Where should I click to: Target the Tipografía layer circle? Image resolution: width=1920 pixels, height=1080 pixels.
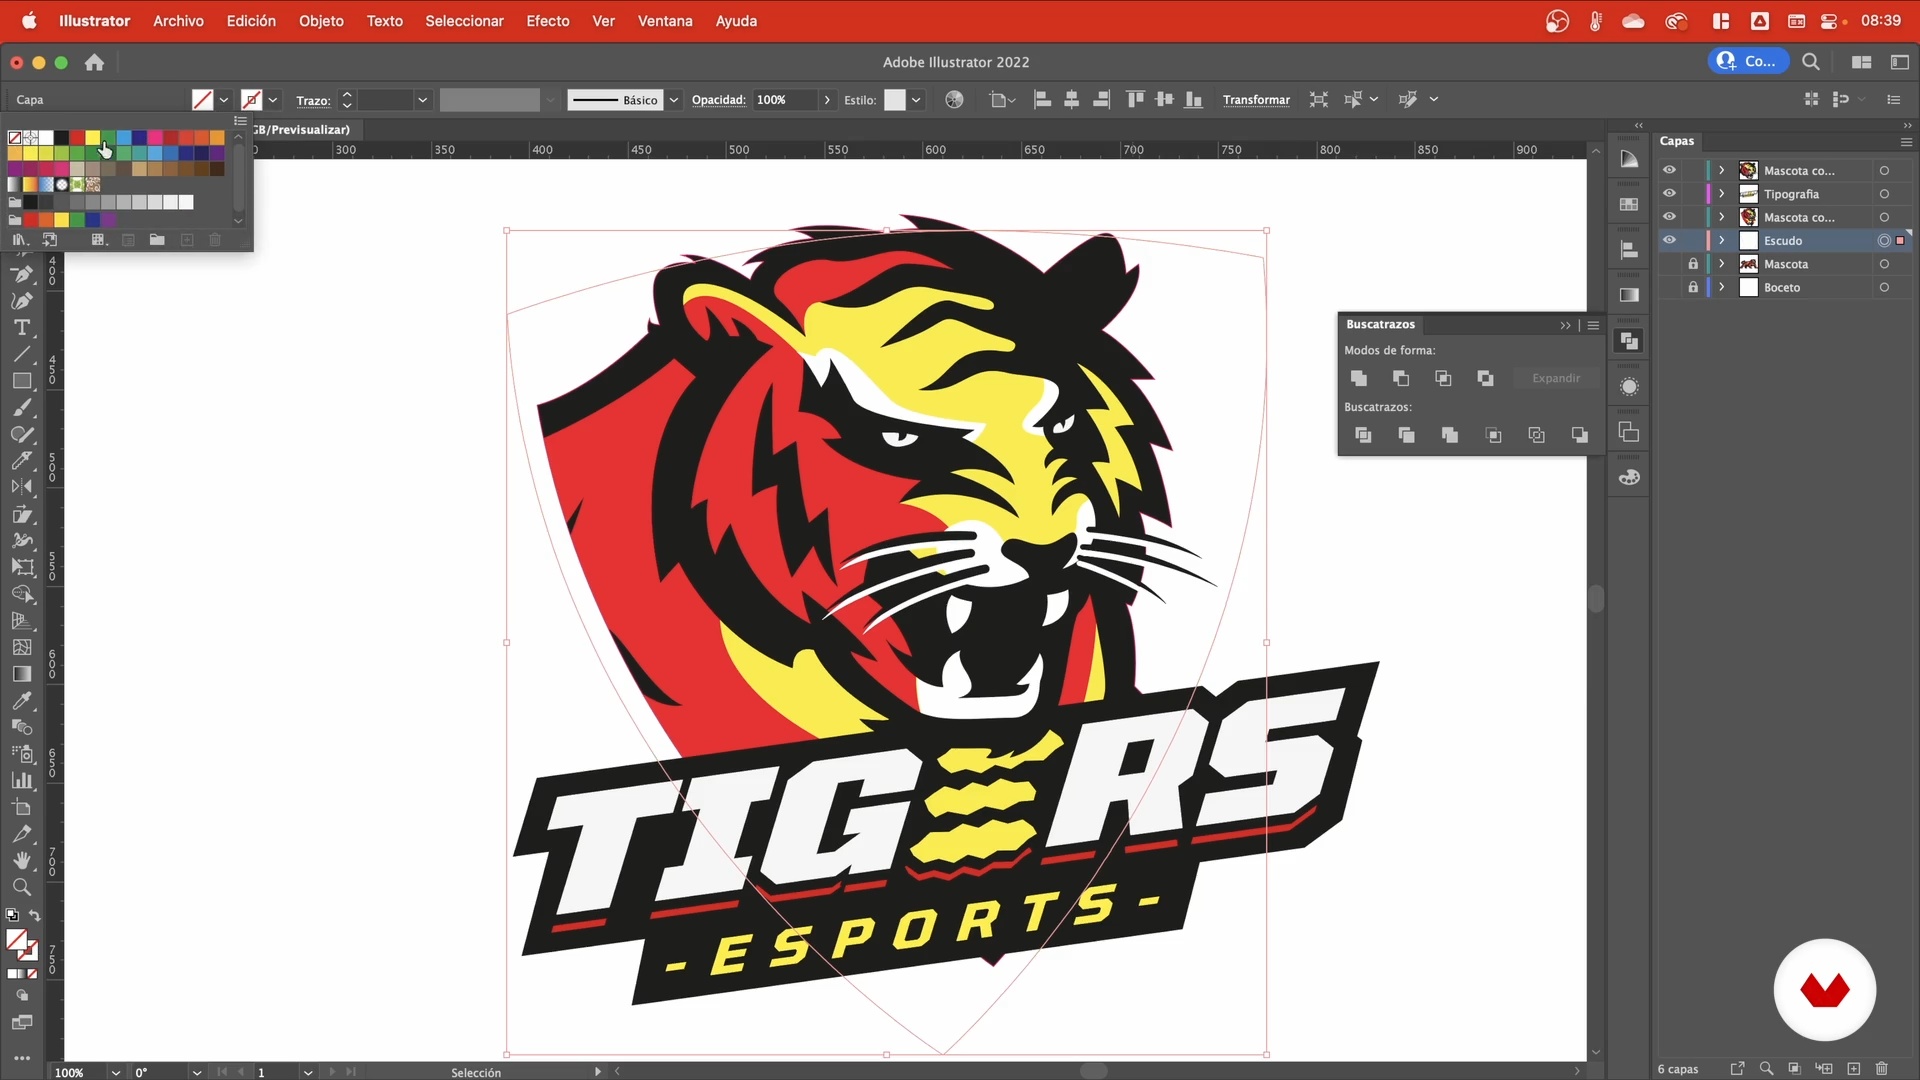coord(1884,194)
